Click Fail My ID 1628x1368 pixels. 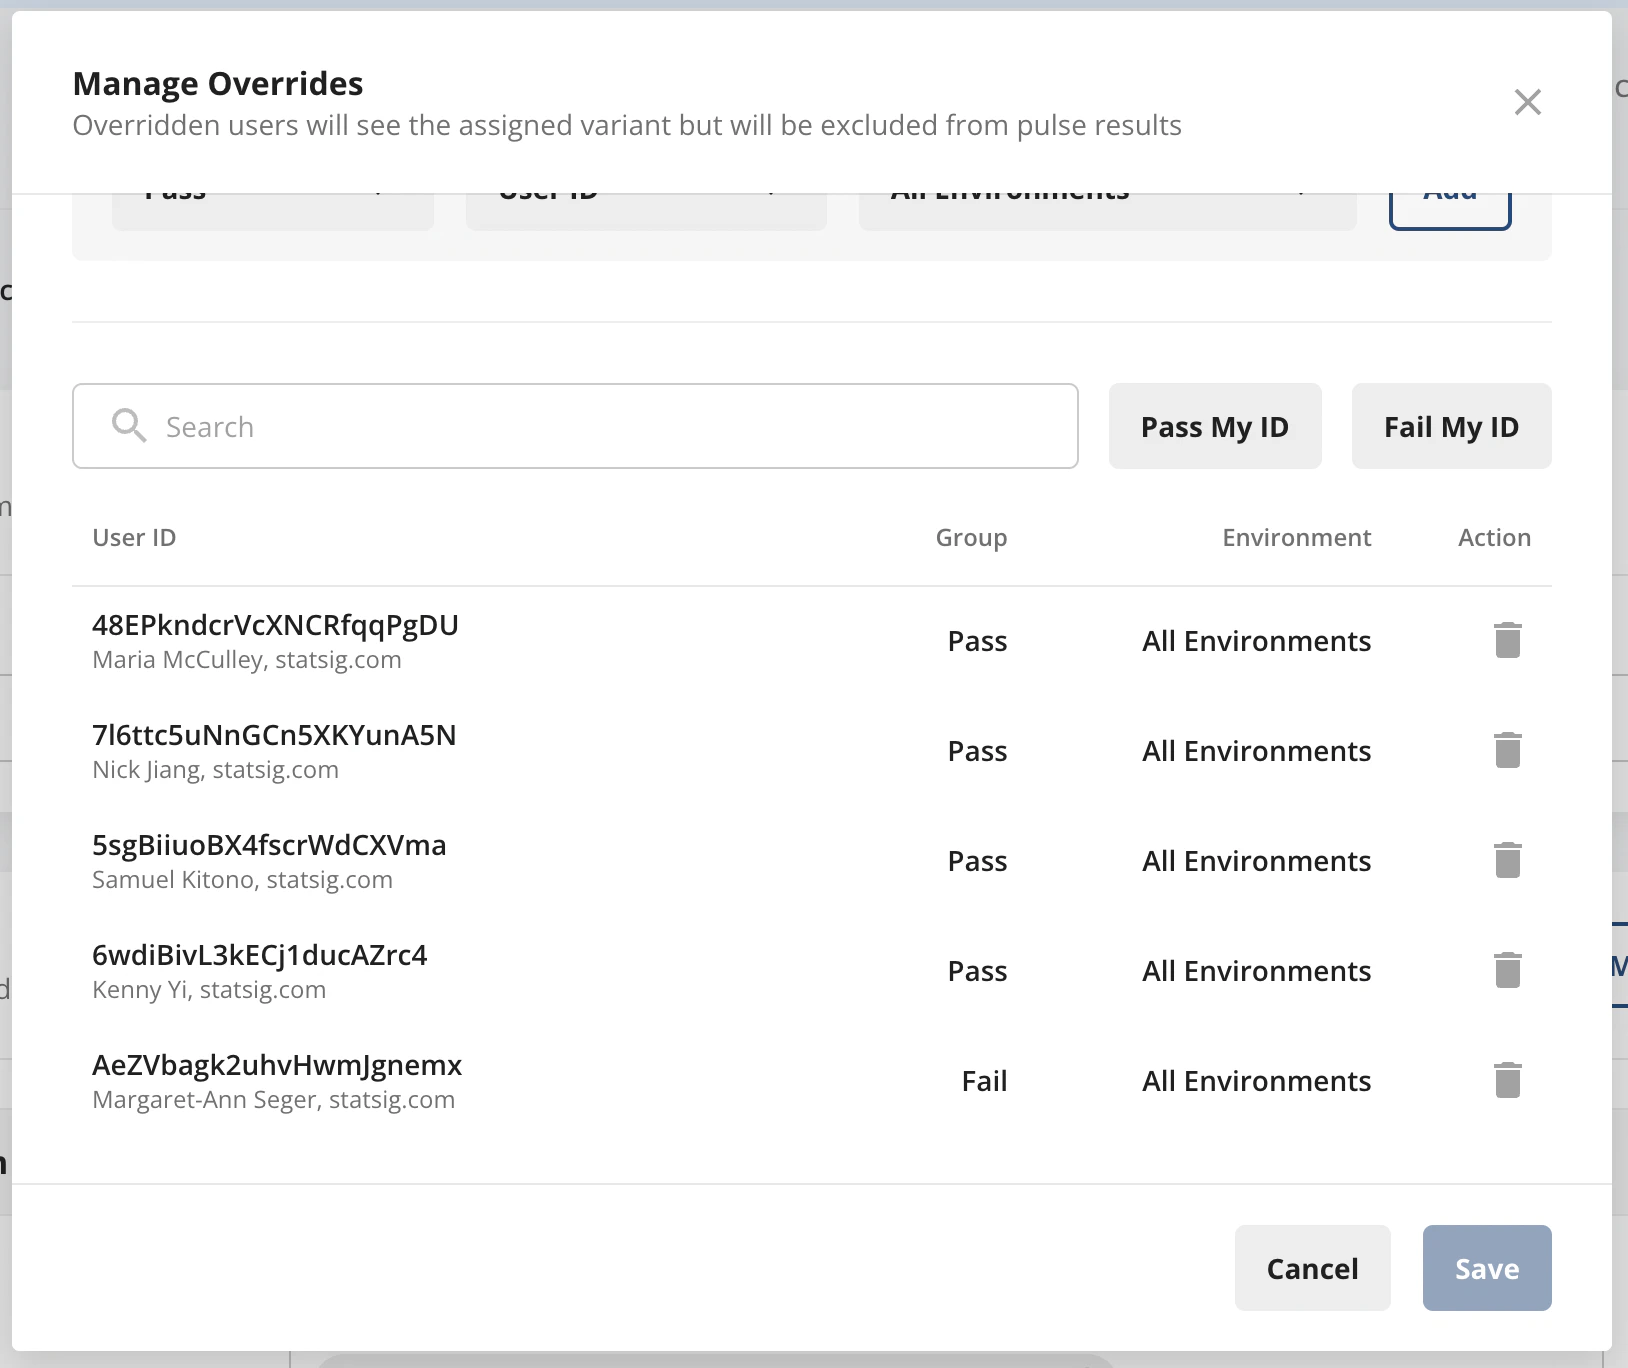click(1450, 425)
